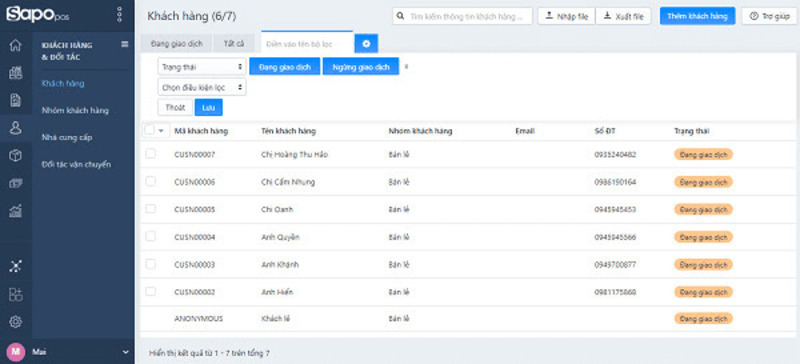The height and width of the screenshot is (364, 800).
Task: Open the cash book icon in sidebar
Action: point(15,183)
